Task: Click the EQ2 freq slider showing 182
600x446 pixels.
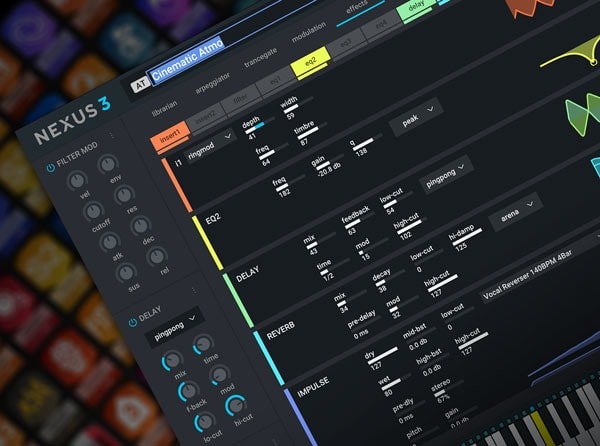Action: [291, 182]
